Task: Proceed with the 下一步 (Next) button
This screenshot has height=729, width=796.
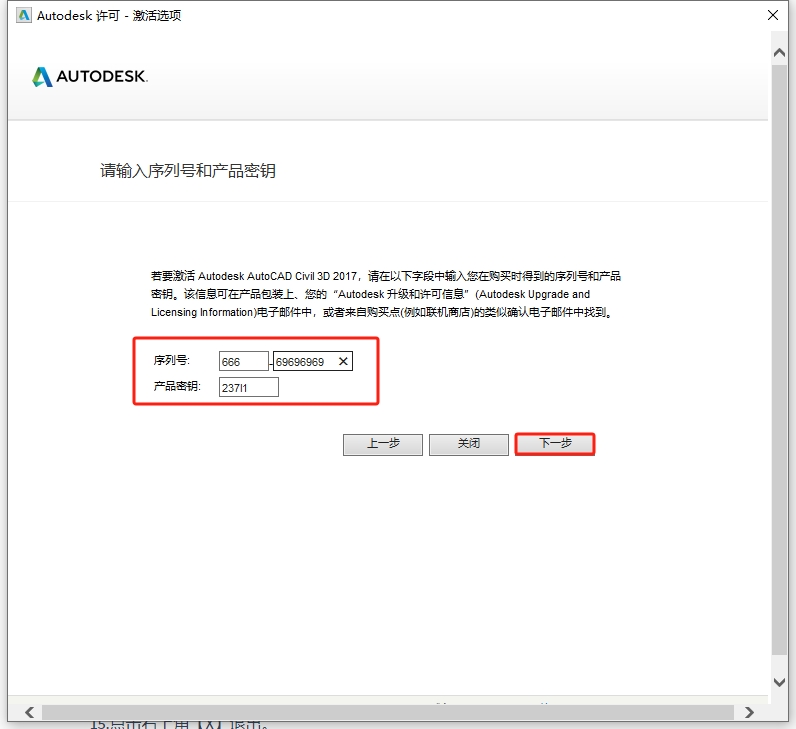Action: (555, 444)
